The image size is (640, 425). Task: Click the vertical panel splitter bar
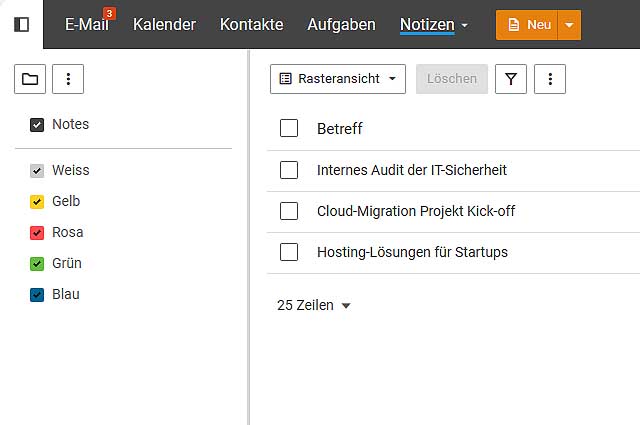click(248, 237)
